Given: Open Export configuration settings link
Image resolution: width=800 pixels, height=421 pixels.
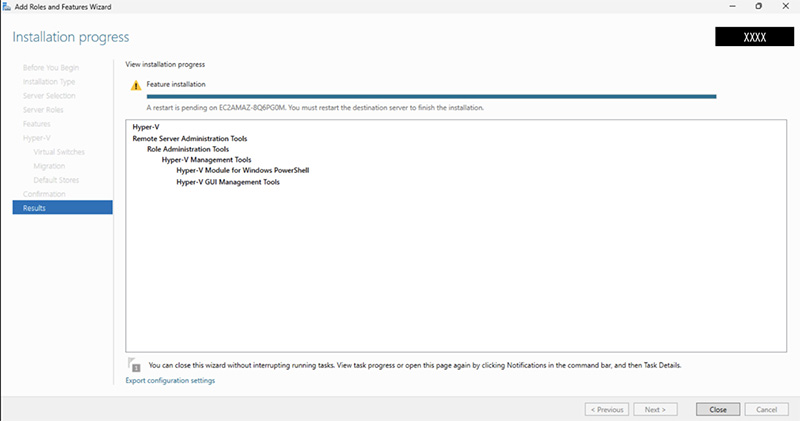Looking at the screenshot, I should (x=170, y=381).
